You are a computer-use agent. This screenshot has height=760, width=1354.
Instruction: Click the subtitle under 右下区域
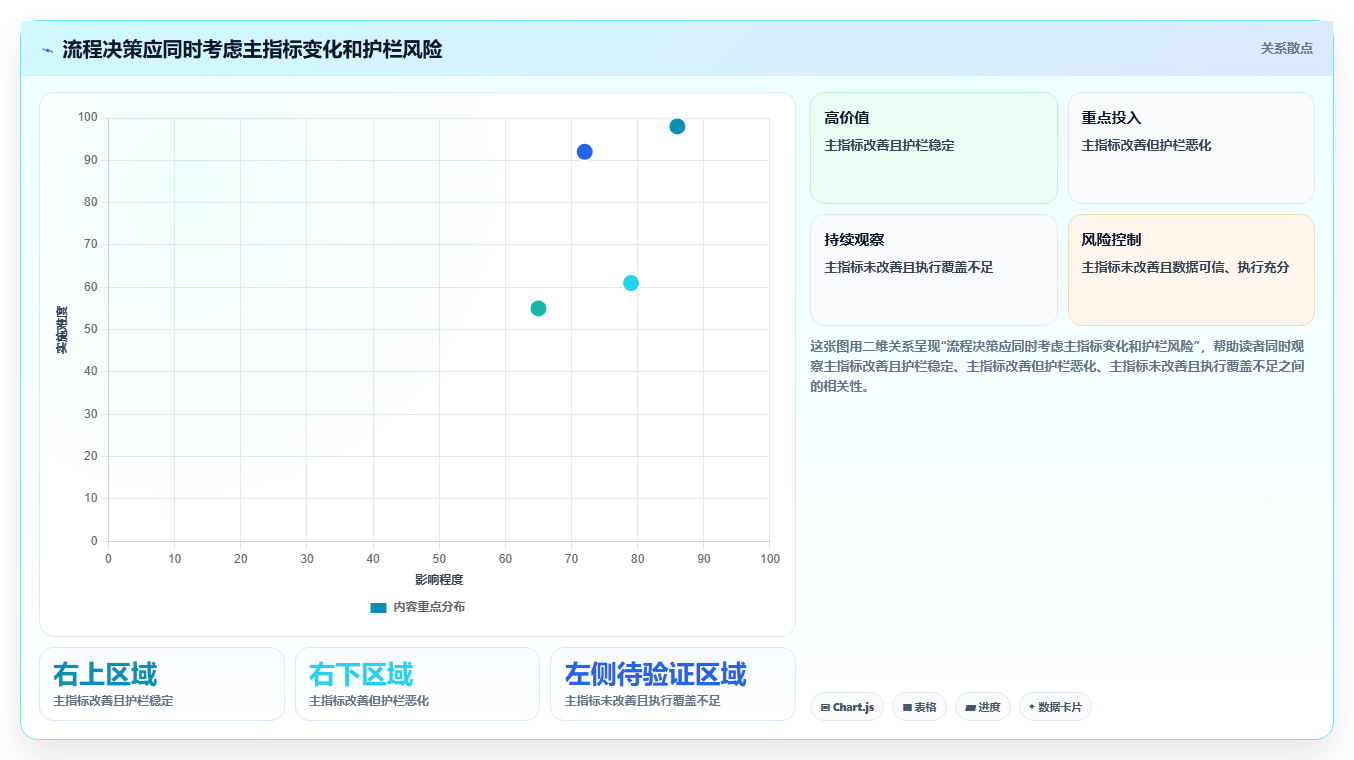[369, 701]
